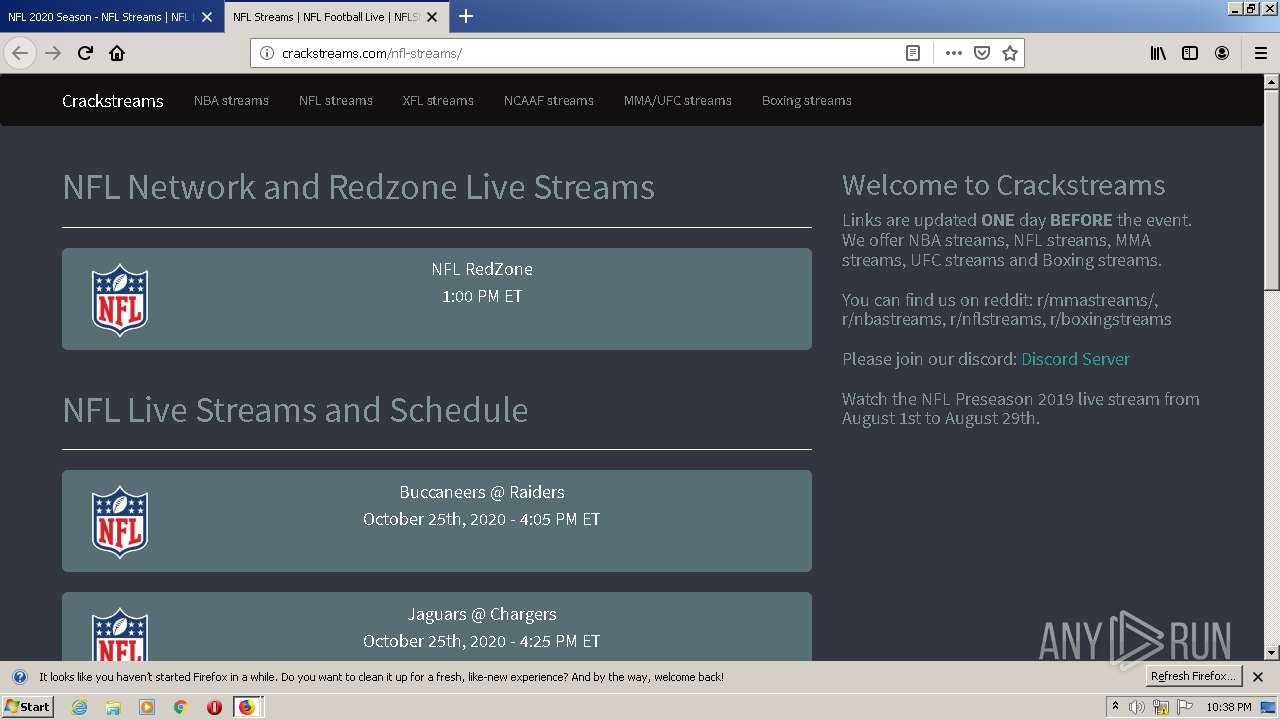This screenshot has width=1280, height=720.
Task: Switch to the NFL 2020 Season tab
Action: pyautogui.click(x=112, y=17)
